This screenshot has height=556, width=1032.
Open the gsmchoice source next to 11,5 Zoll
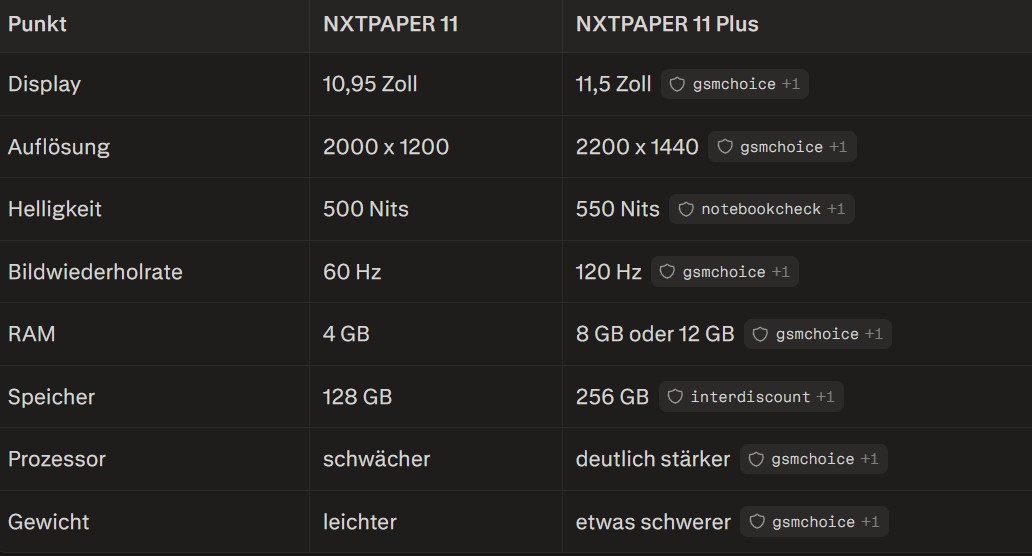point(734,84)
